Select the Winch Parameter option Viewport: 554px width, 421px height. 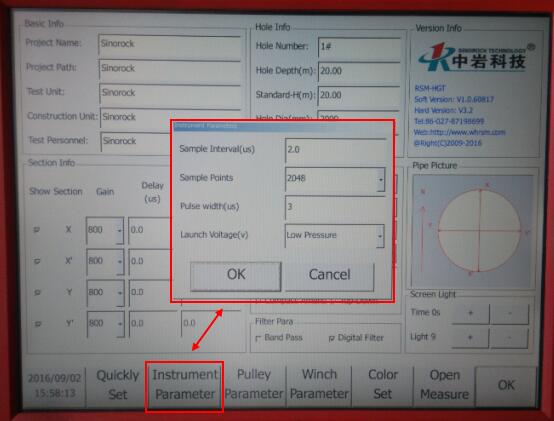point(319,384)
